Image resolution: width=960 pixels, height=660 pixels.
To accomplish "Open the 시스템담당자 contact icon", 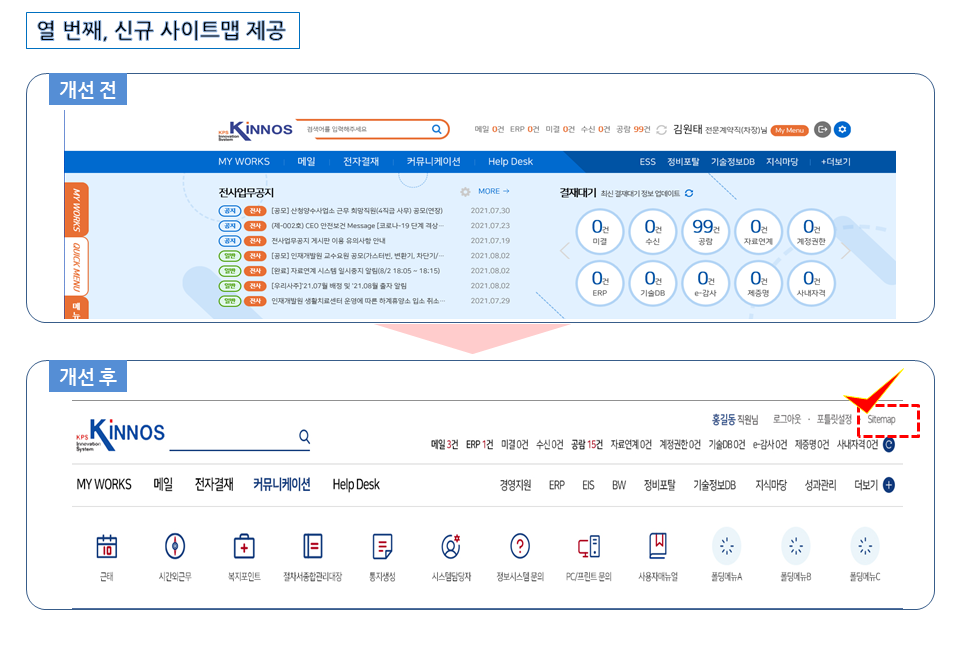I will point(451,546).
